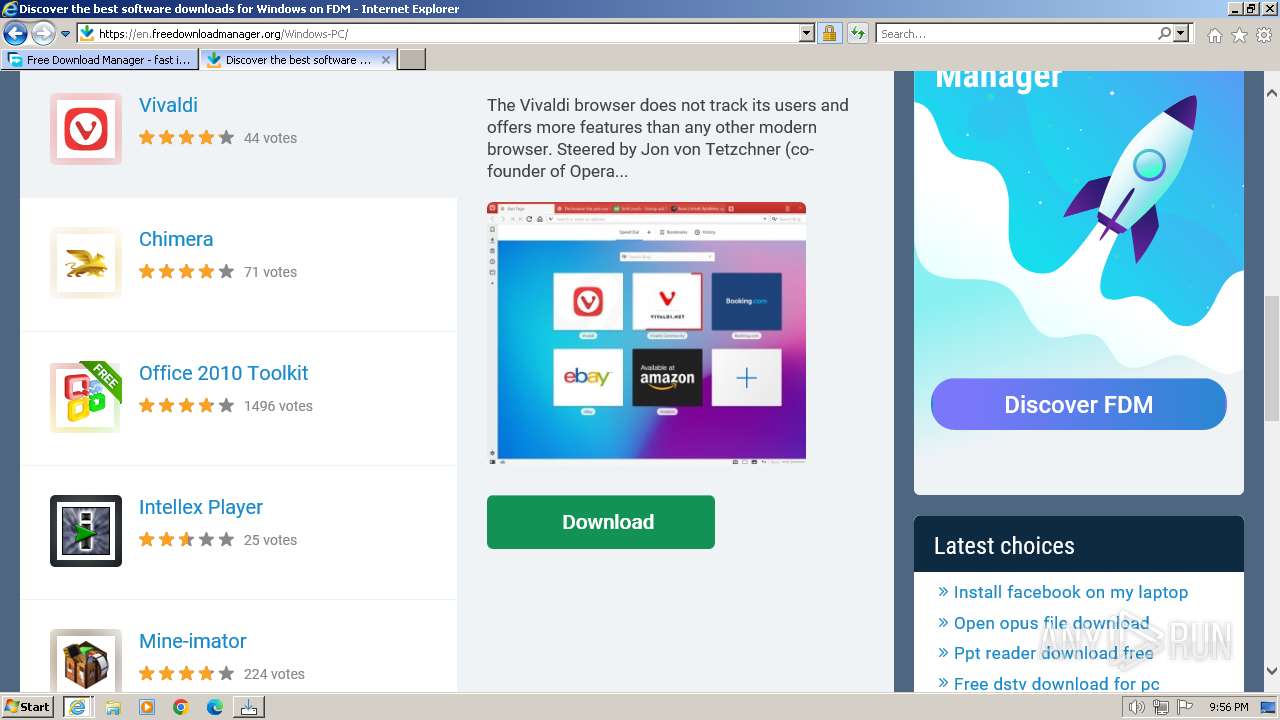Image resolution: width=1280 pixels, height=720 pixels.
Task: Click the Action Center flag tray icon
Action: click(x=1184, y=707)
